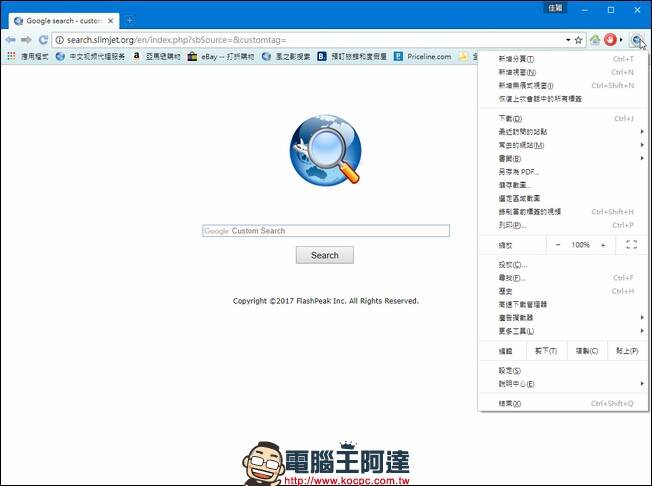Click the Google Custom Search input box
Viewport: 652px width, 486px height.
tap(326, 231)
